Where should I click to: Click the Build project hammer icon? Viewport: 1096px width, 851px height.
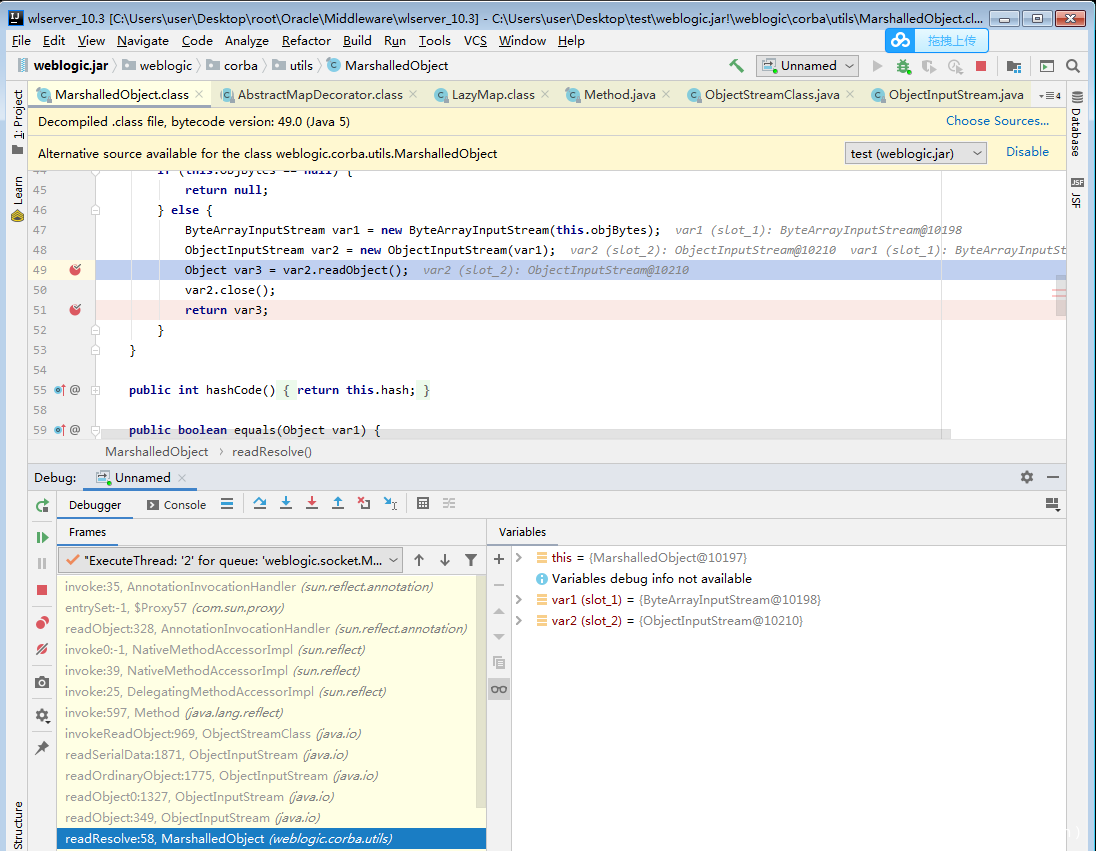tap(736, 66)
